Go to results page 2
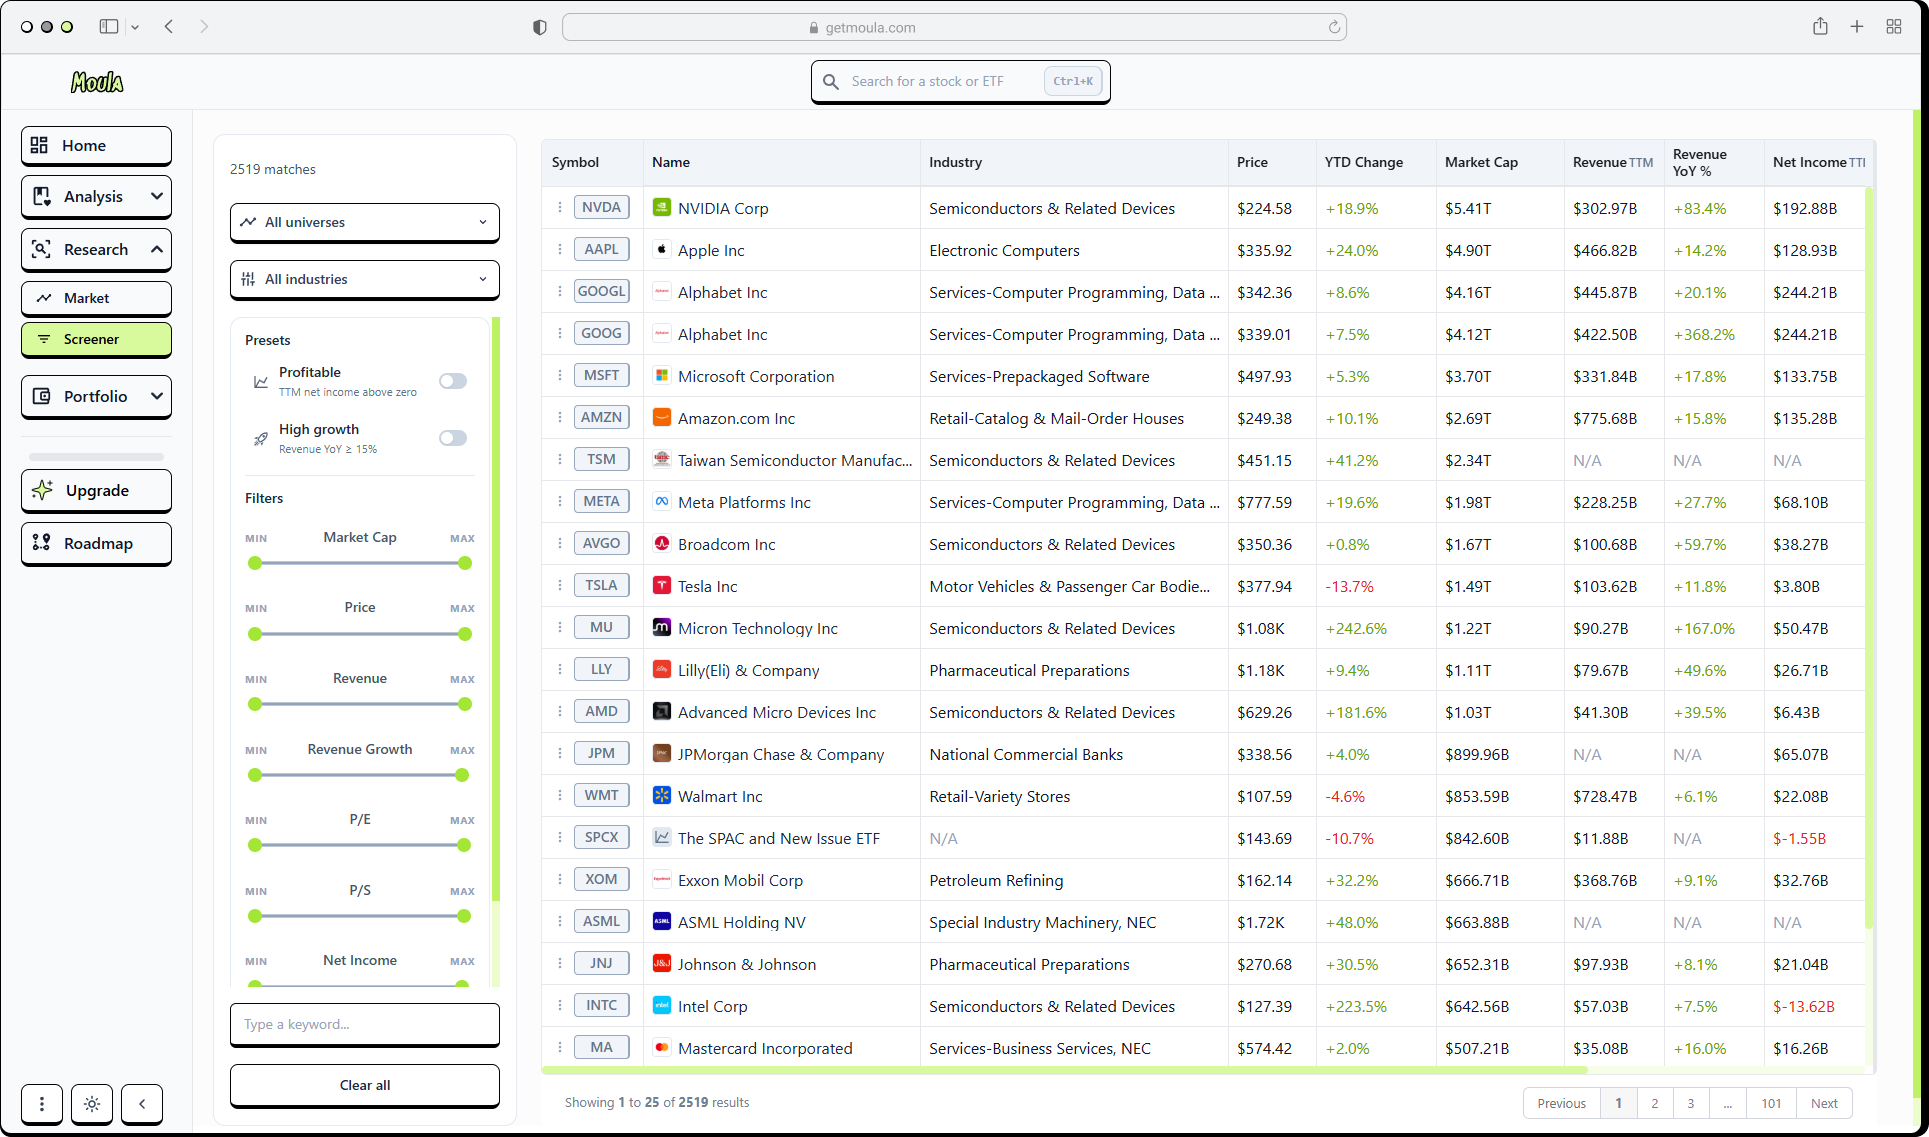The height and width of the screenshot is (1137, 1929). pos(1654,1103)
